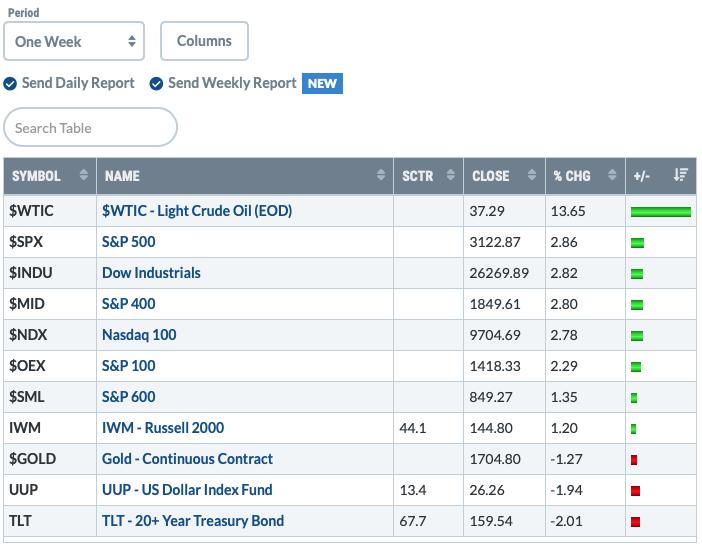Click the red change bar for TLT

click(x=635, y=522)
